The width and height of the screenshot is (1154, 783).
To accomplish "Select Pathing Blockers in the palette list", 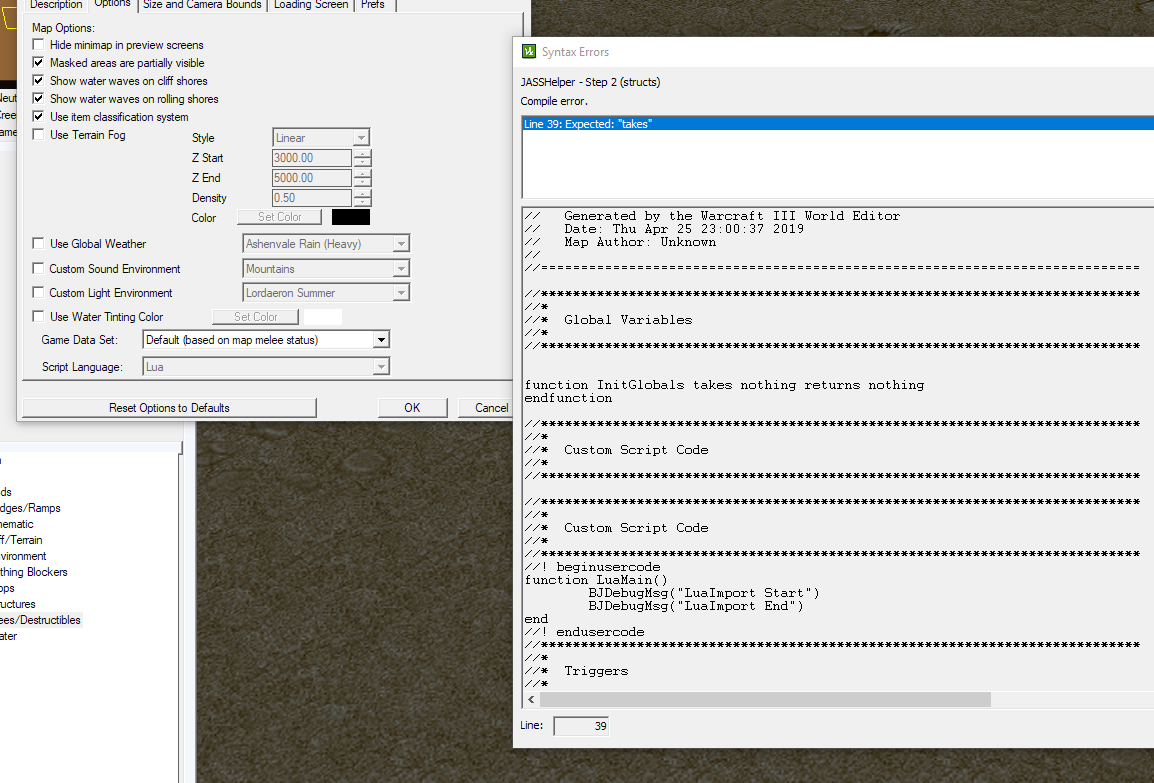I will coord(34,572).
